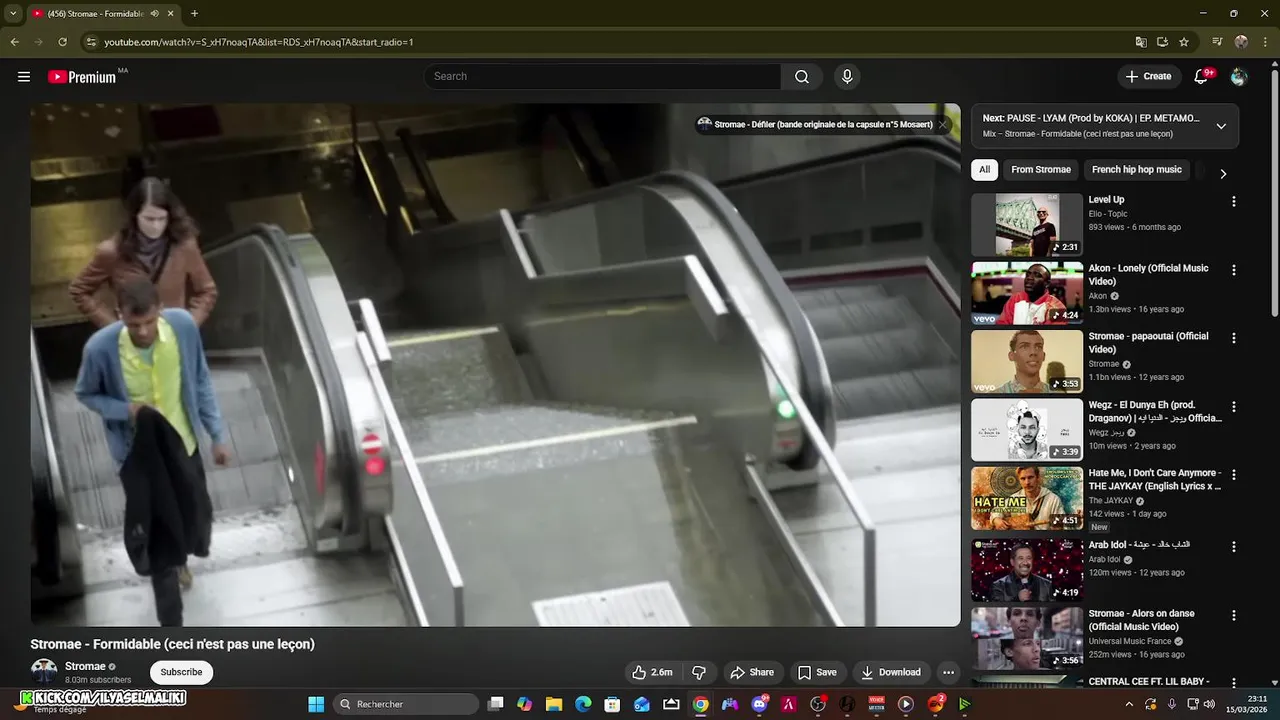View site information icon in address bar
The image size is (1280, 720).
coord(91,42)
